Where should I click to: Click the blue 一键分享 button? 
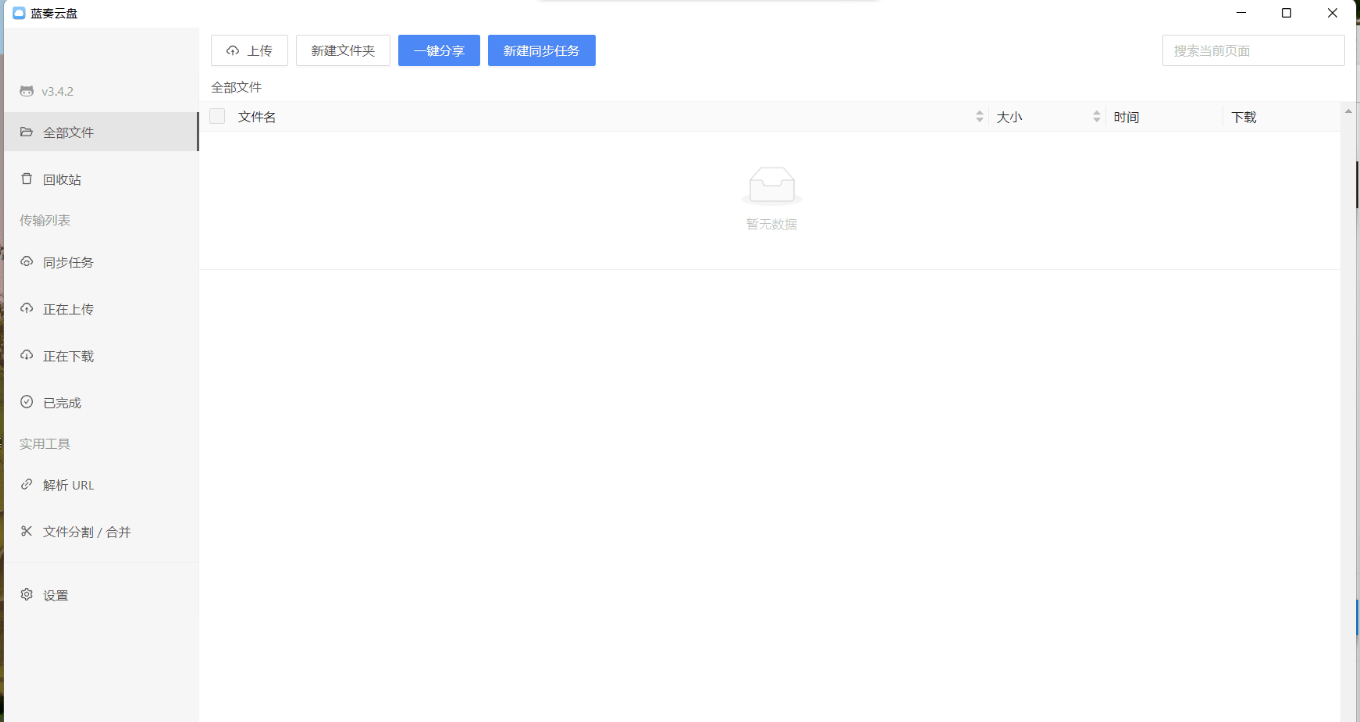coord(438,51)
